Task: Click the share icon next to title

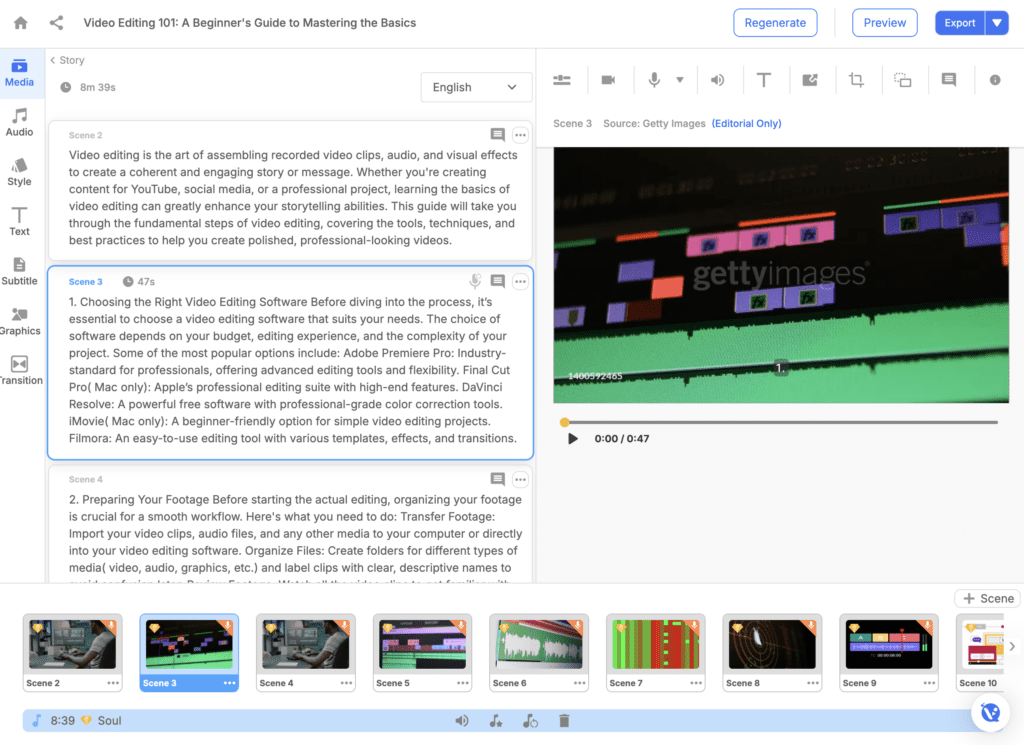Action: (x=57, y=23)
